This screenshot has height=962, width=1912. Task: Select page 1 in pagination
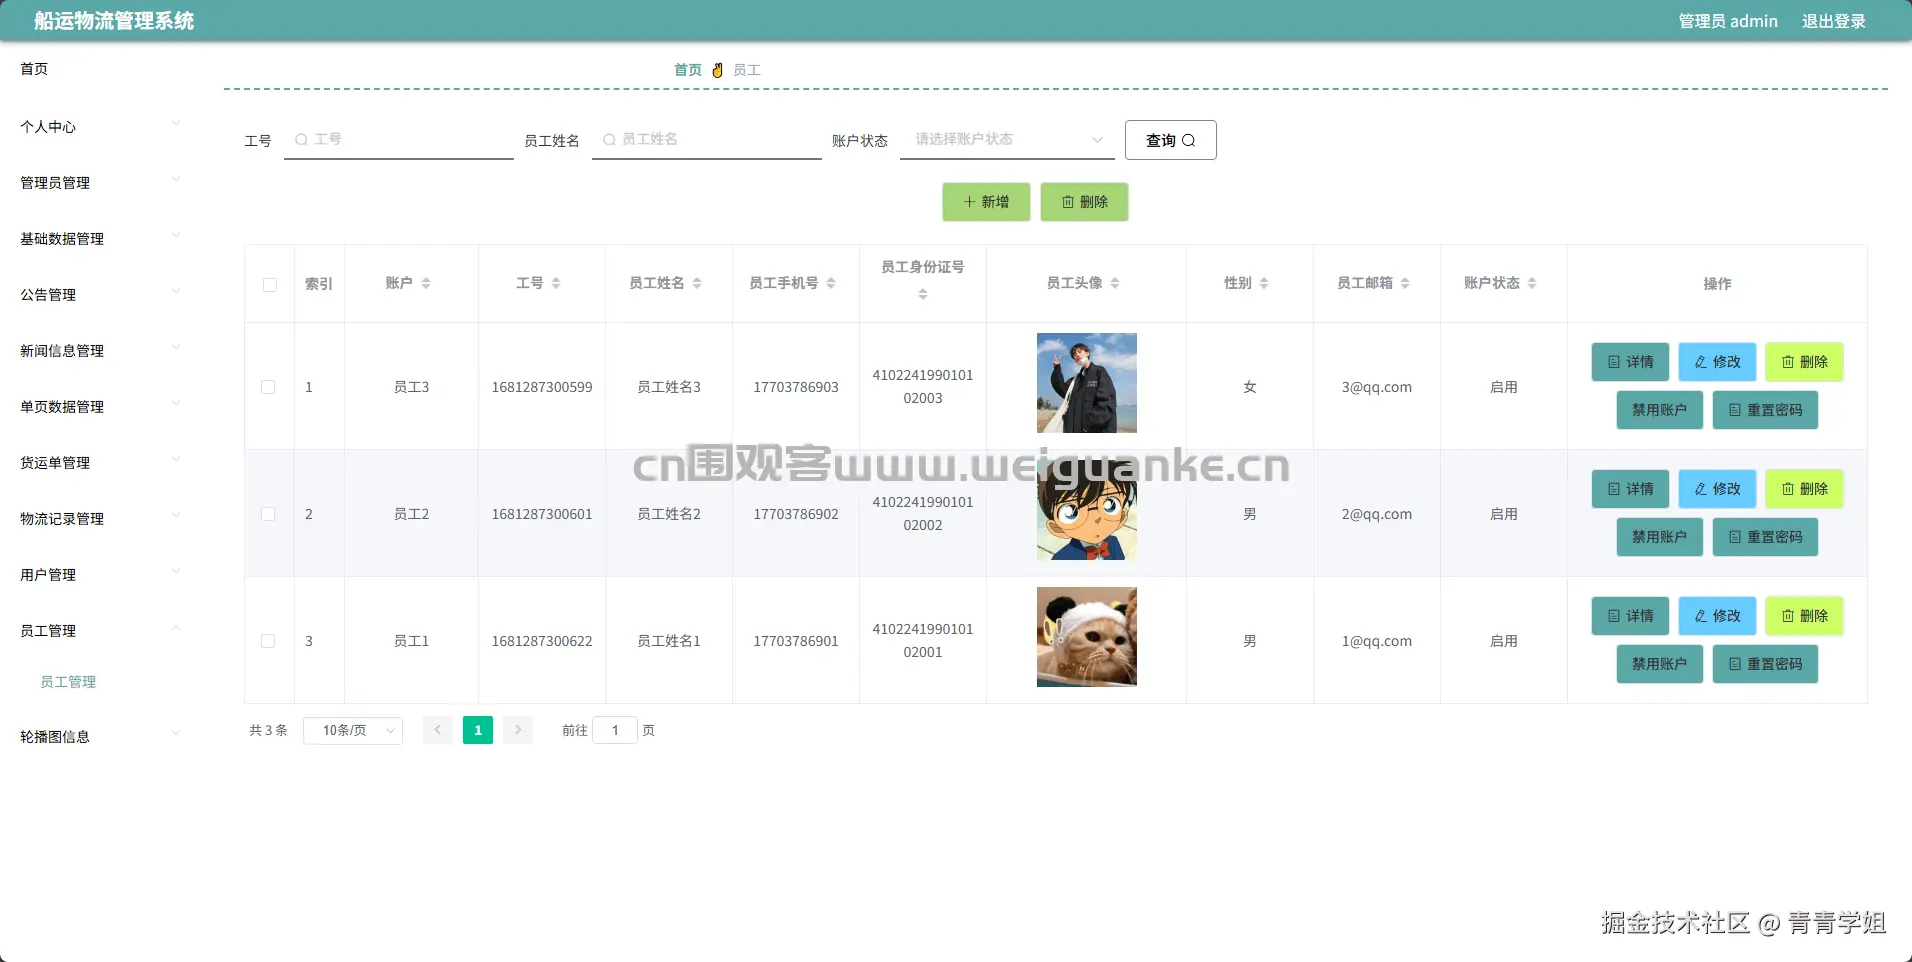478,731
